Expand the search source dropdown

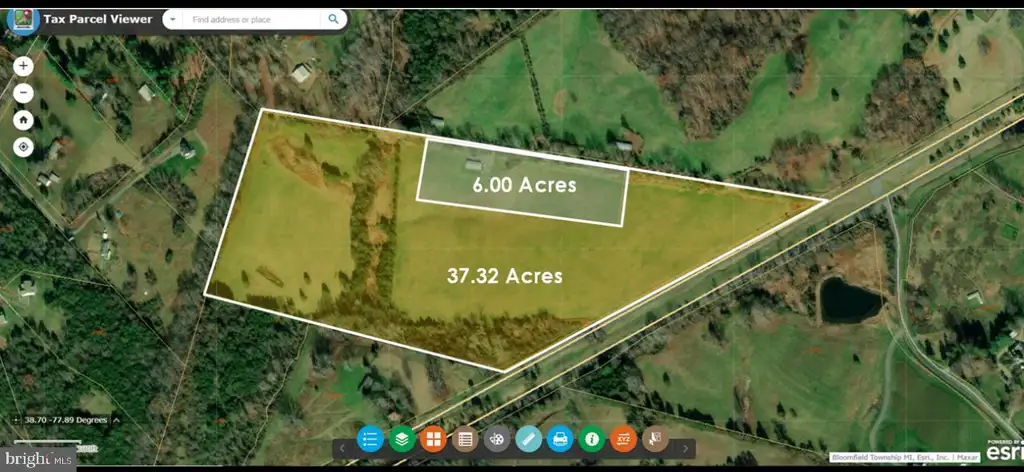coord(172,20)
